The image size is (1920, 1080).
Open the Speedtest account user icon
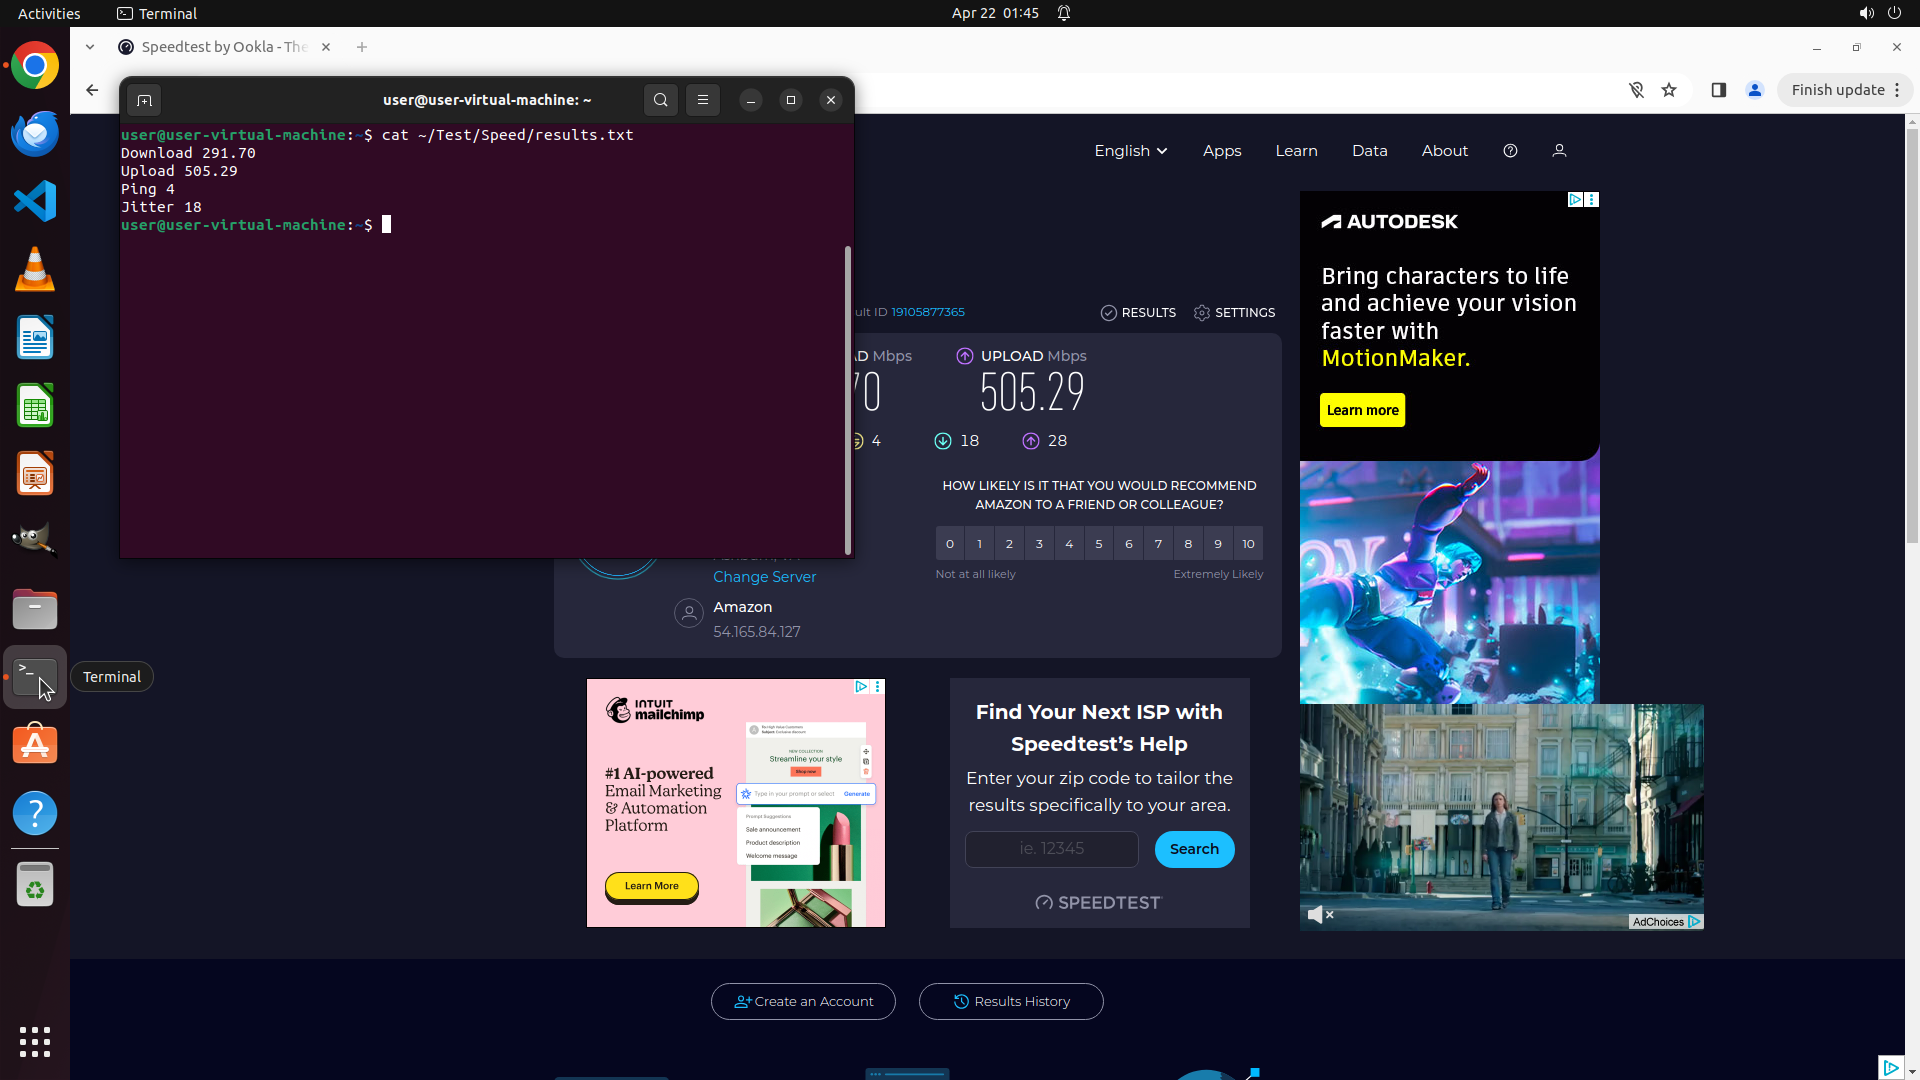pos(1559,151)
